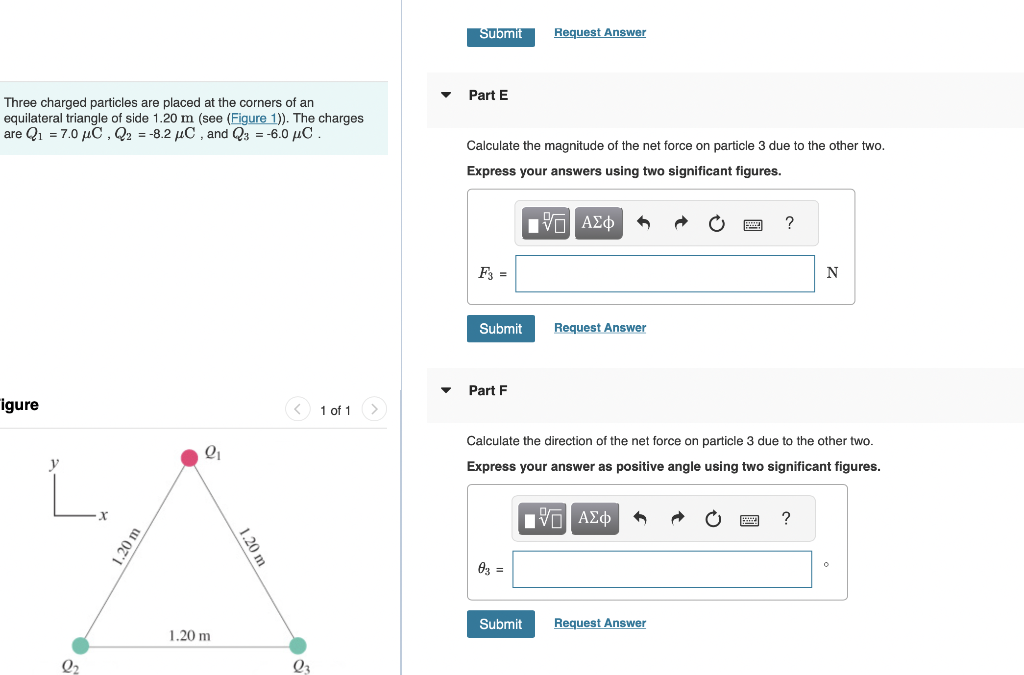Insert Greek symbols using ΑΣΦ in Part F
This screenshot has height=675, width=1024.
[595, 518]
